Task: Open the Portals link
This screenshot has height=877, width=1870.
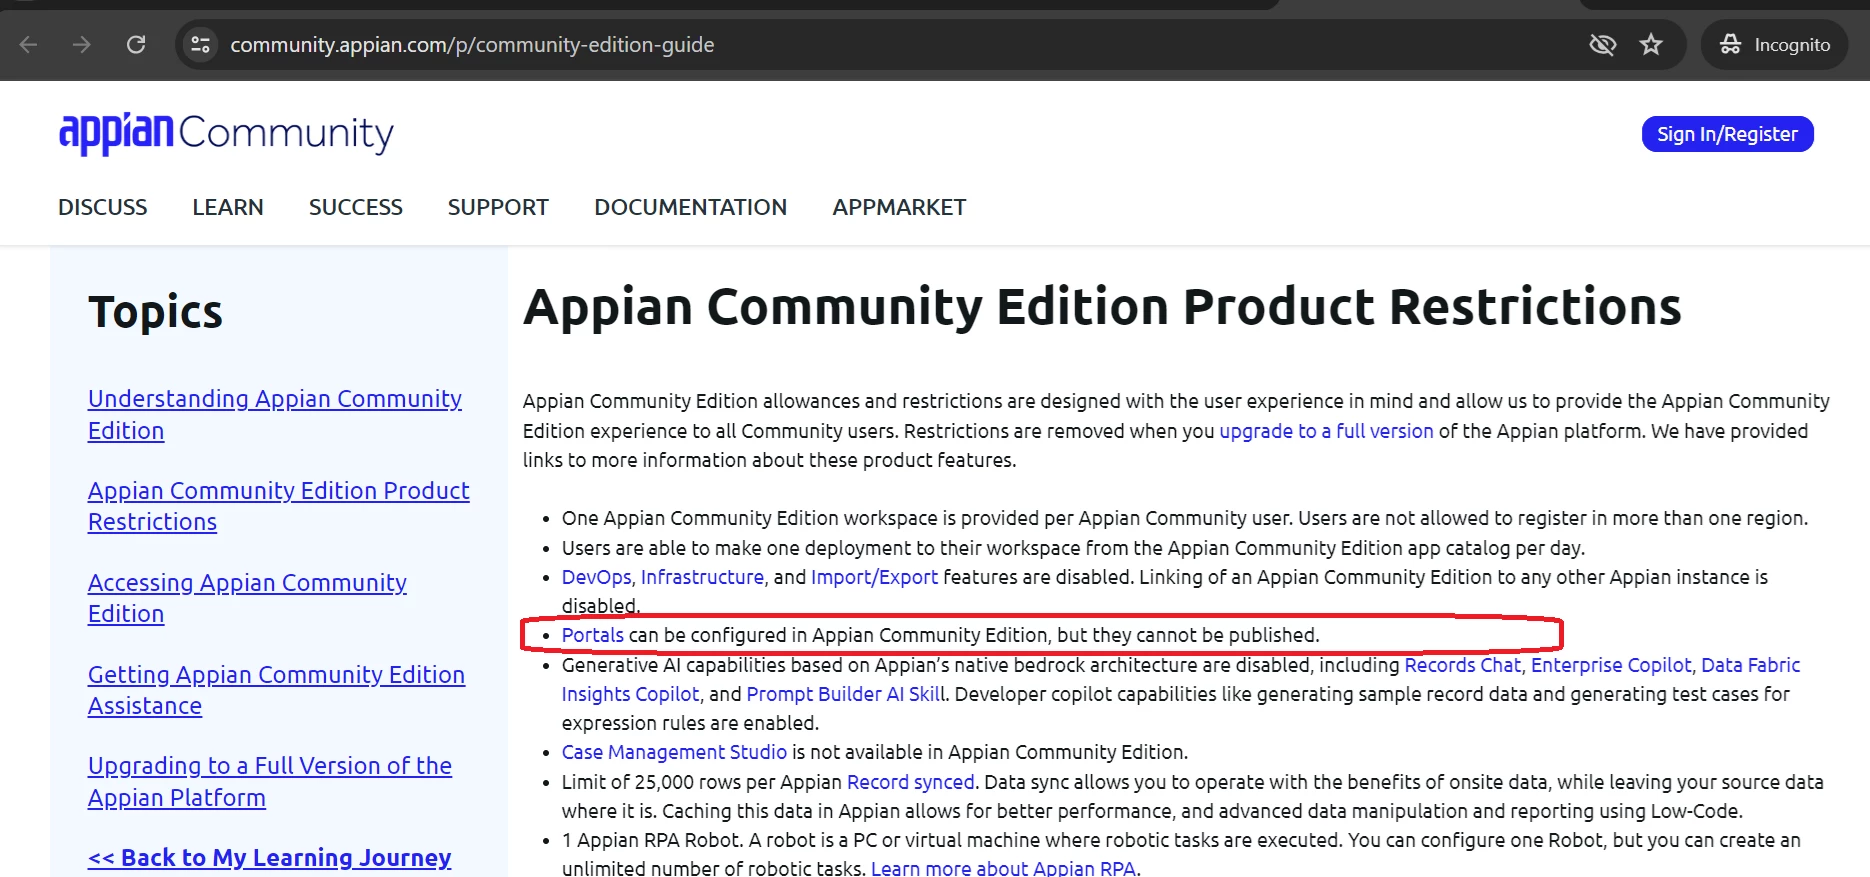Action: 592,635
